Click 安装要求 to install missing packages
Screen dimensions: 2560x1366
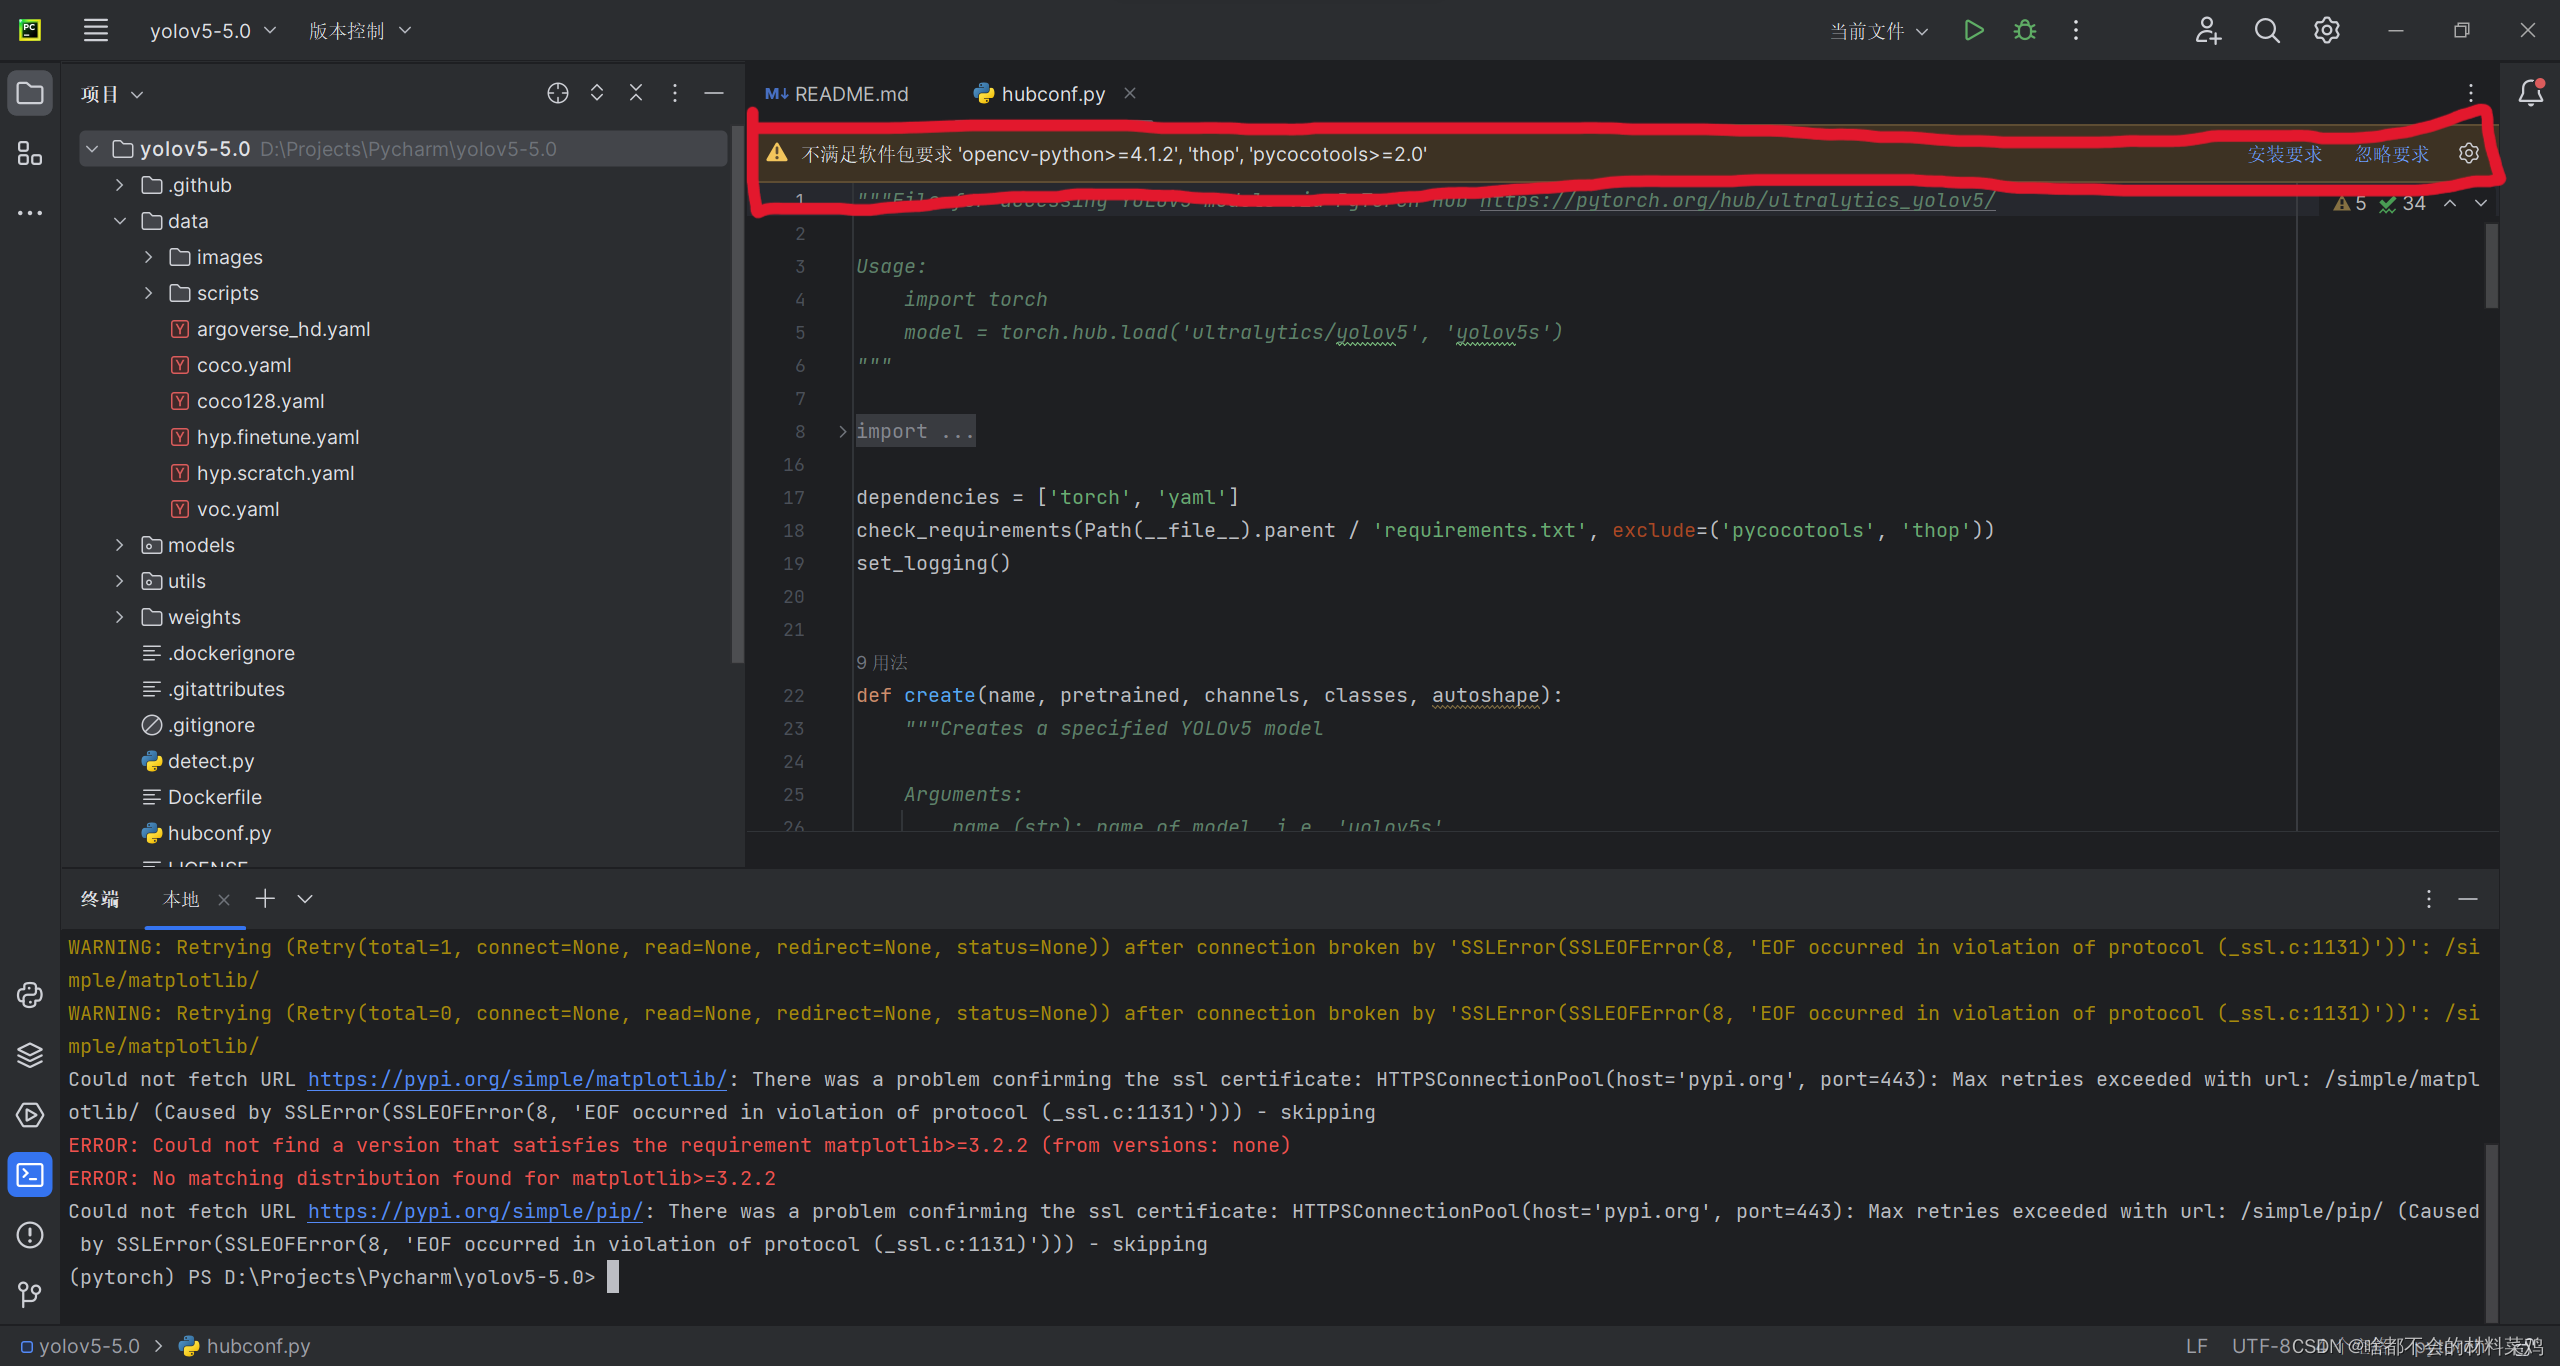[x=2284, y=154]
